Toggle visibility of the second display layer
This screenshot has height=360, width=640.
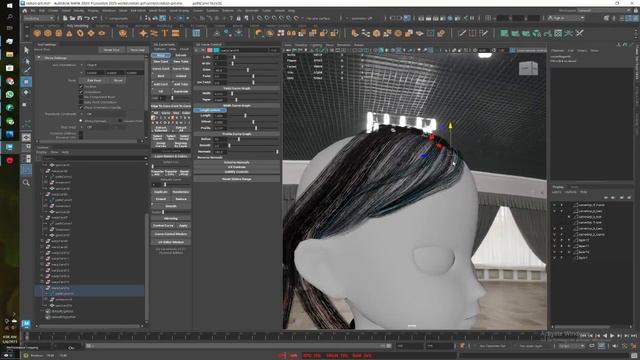tap(554, 211)
